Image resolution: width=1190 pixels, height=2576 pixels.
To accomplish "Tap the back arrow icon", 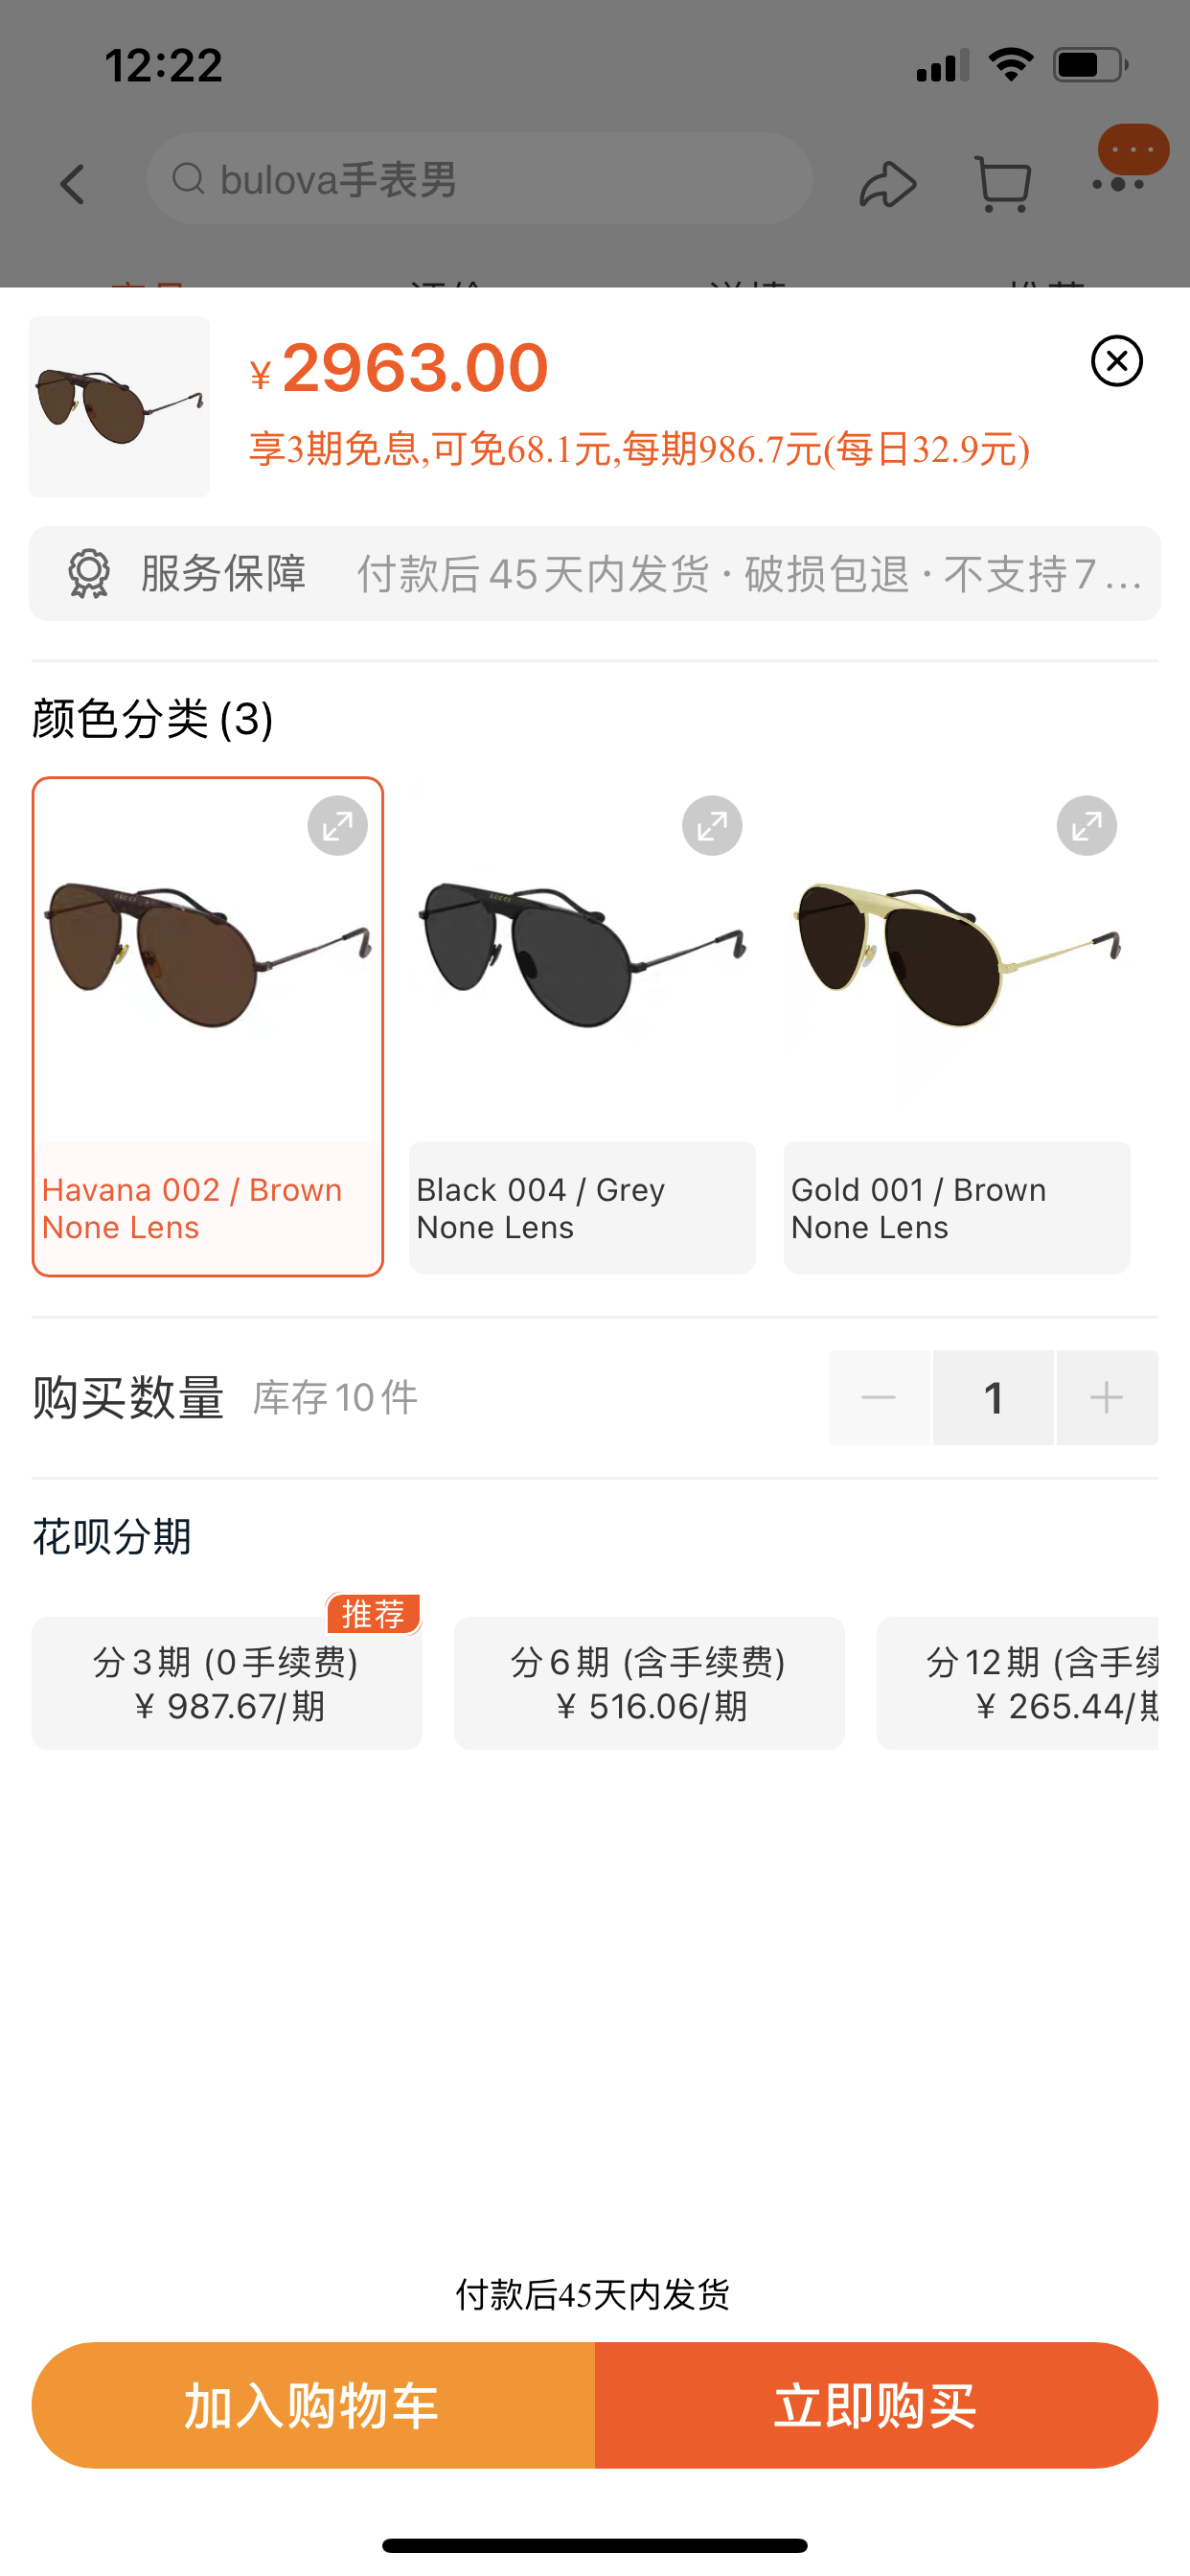I will pos(72,184).
